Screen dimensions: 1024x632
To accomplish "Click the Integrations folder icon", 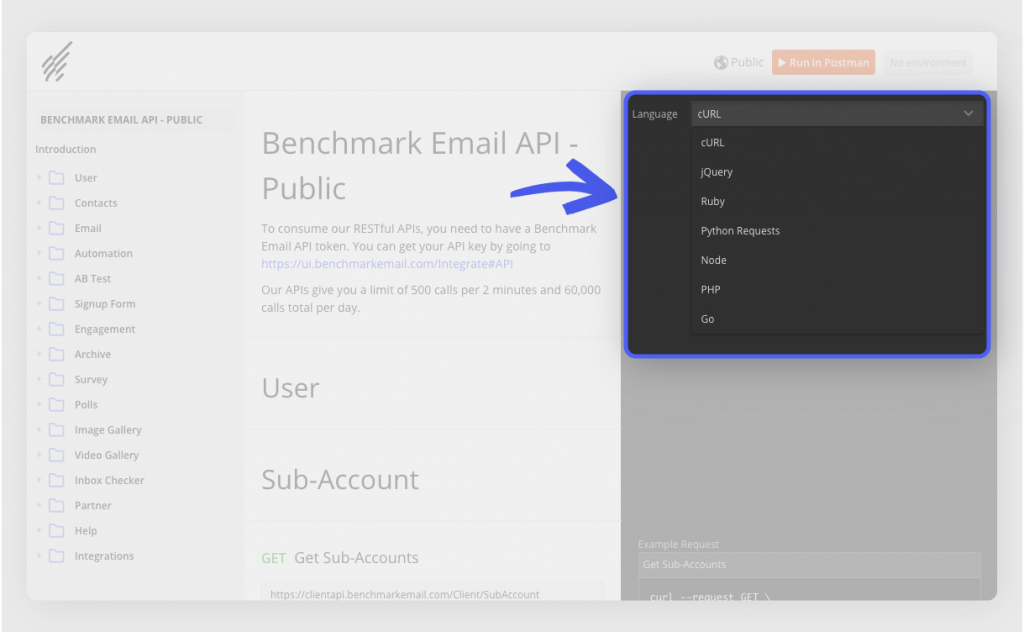I will click(57, 556).
